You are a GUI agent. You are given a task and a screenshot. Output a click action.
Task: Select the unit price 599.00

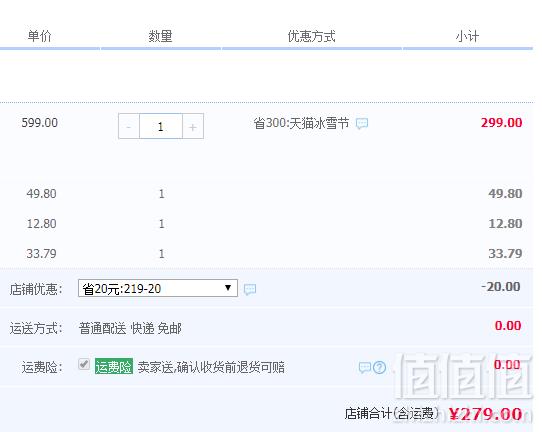40,123
